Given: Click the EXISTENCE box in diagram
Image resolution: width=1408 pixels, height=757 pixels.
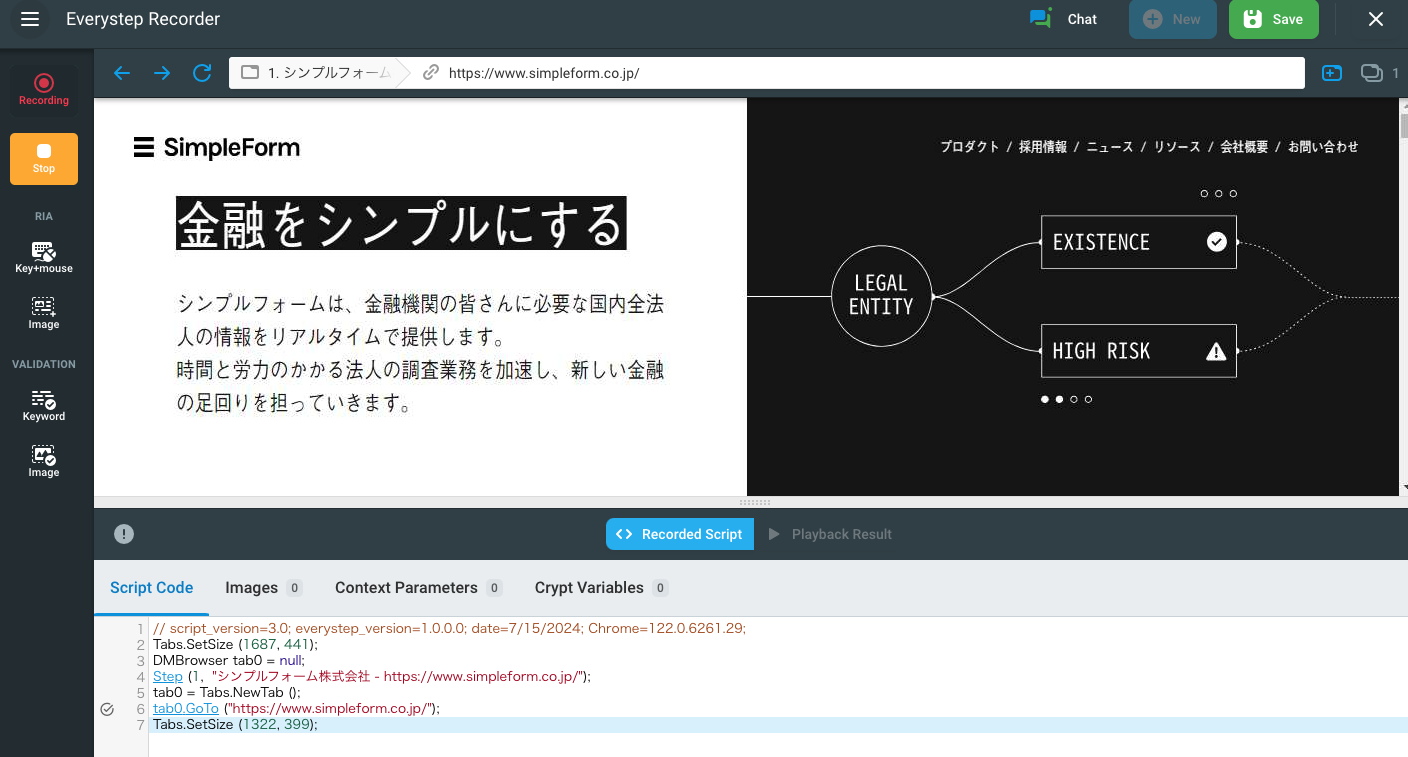Looking at the screenshot, I should [1139, 242].
